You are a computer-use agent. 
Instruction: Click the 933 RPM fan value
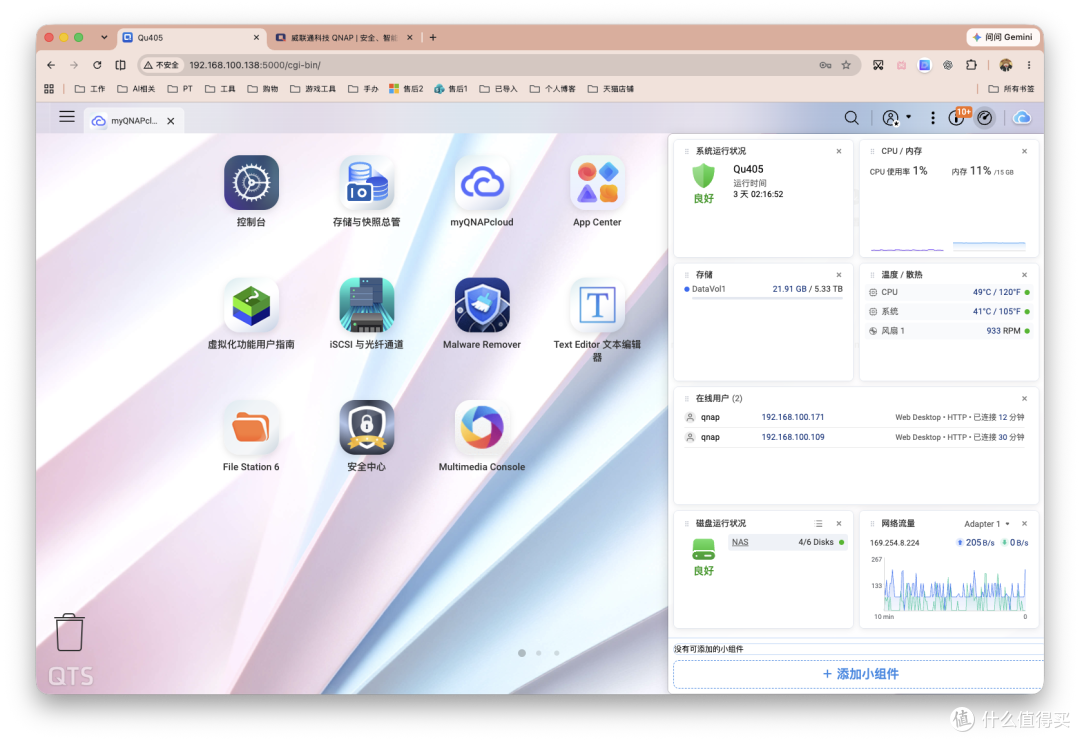coord(1003,331)
